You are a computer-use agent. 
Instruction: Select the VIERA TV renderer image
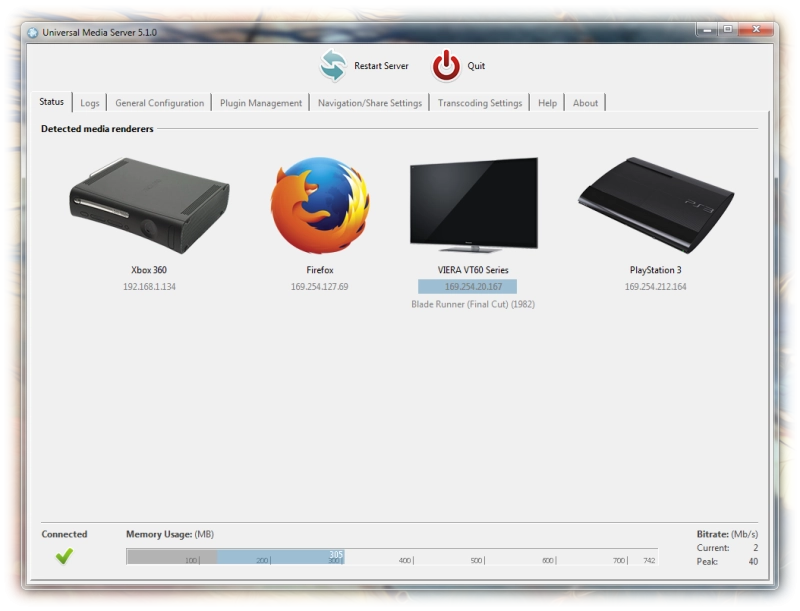[473, 205]
